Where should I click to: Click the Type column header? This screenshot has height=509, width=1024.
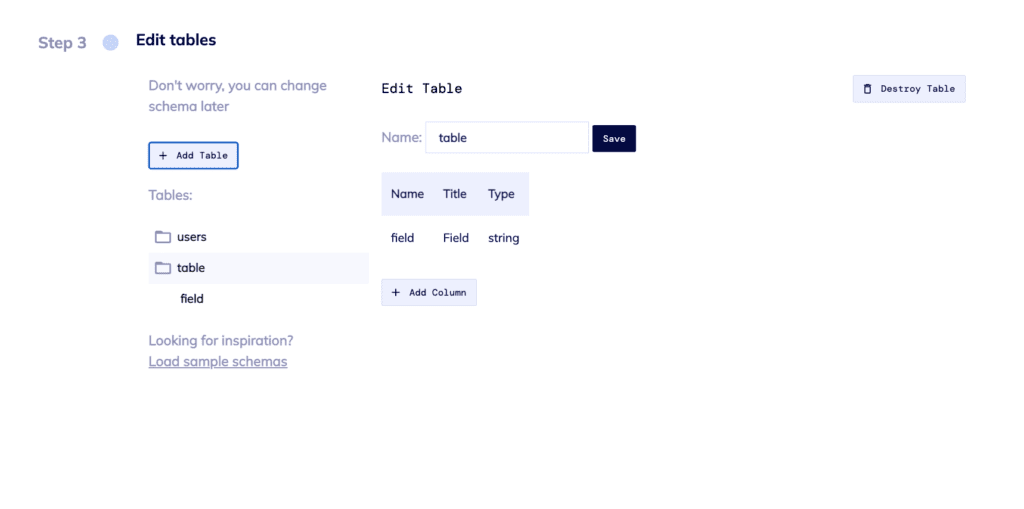click(501, 194)
